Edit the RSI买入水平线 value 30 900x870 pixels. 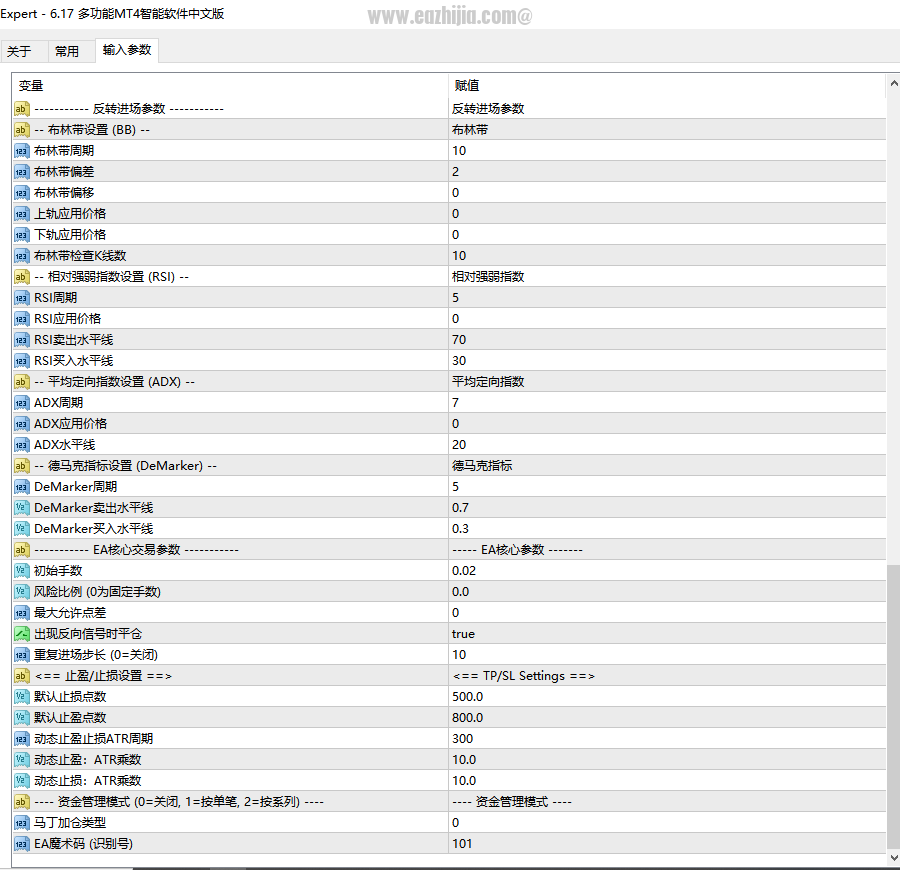click(667, 360)
